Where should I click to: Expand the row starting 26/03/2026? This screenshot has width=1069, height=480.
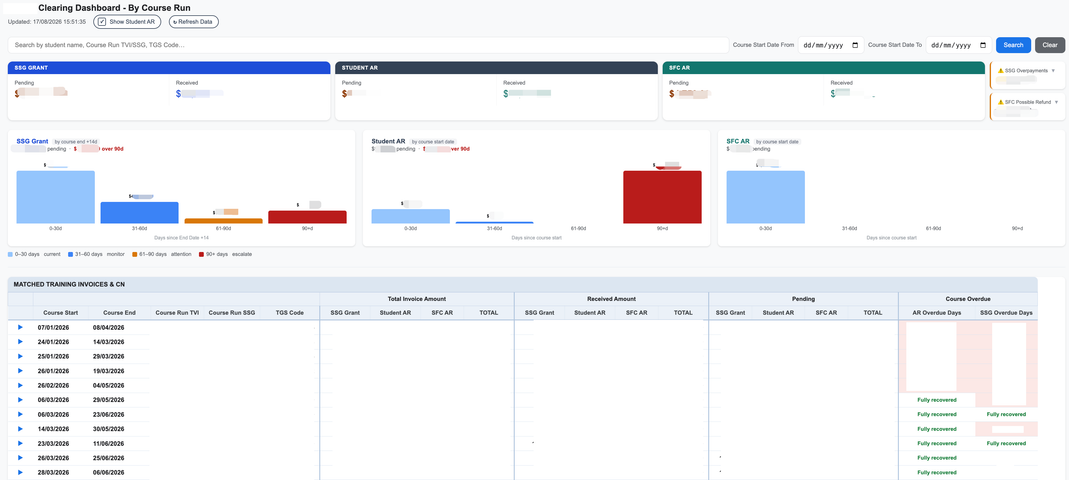pos(20,458)
